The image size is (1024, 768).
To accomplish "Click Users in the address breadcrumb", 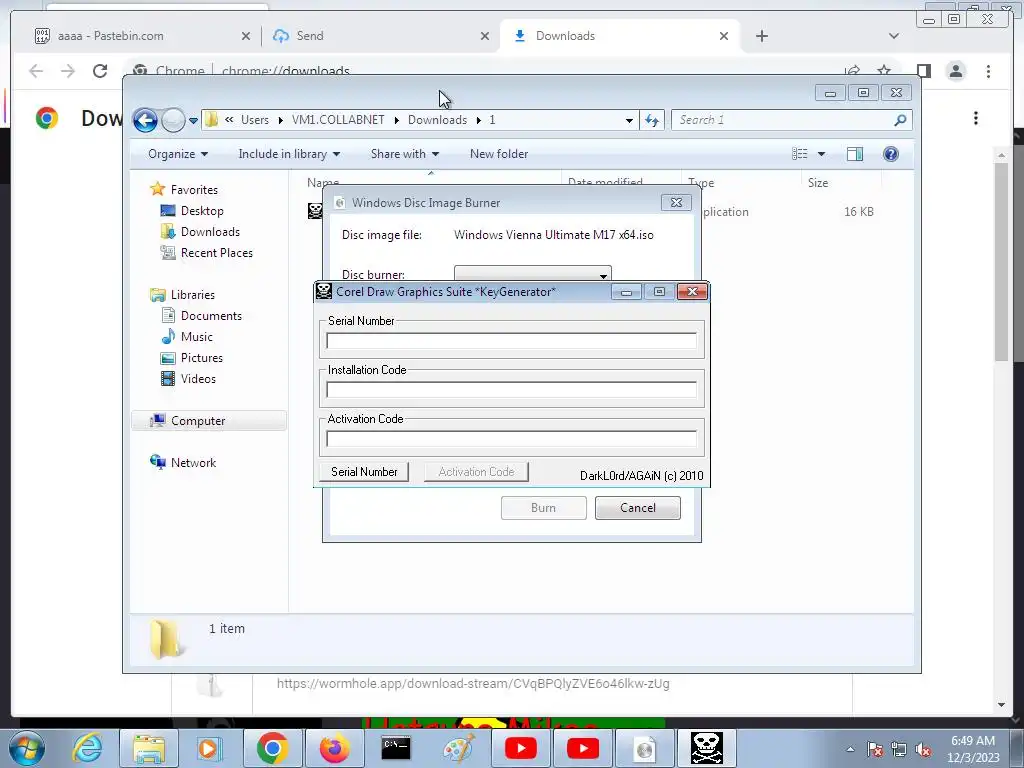I will pyautogui.click(x=255, y=120).
